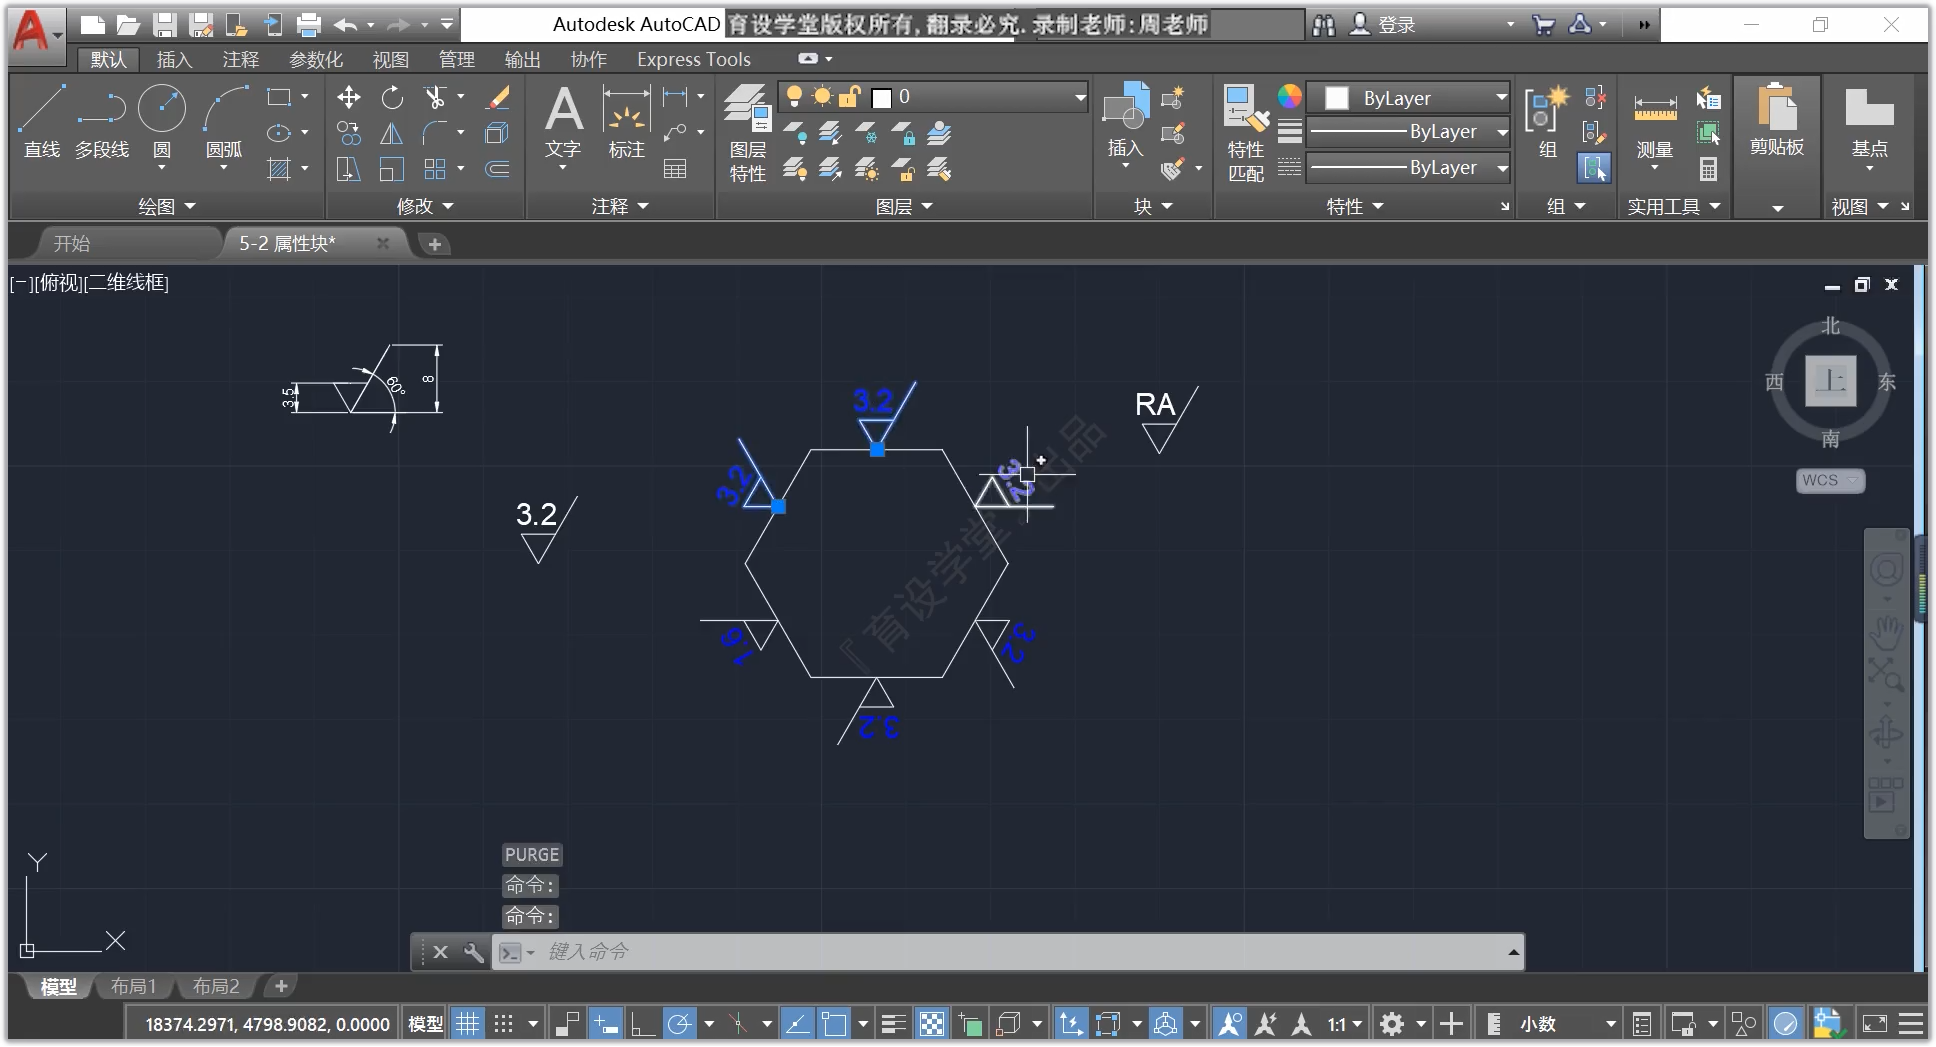Click the WCS coordinate system button
1936x1047 pixels.
[x=1829, y=481]
